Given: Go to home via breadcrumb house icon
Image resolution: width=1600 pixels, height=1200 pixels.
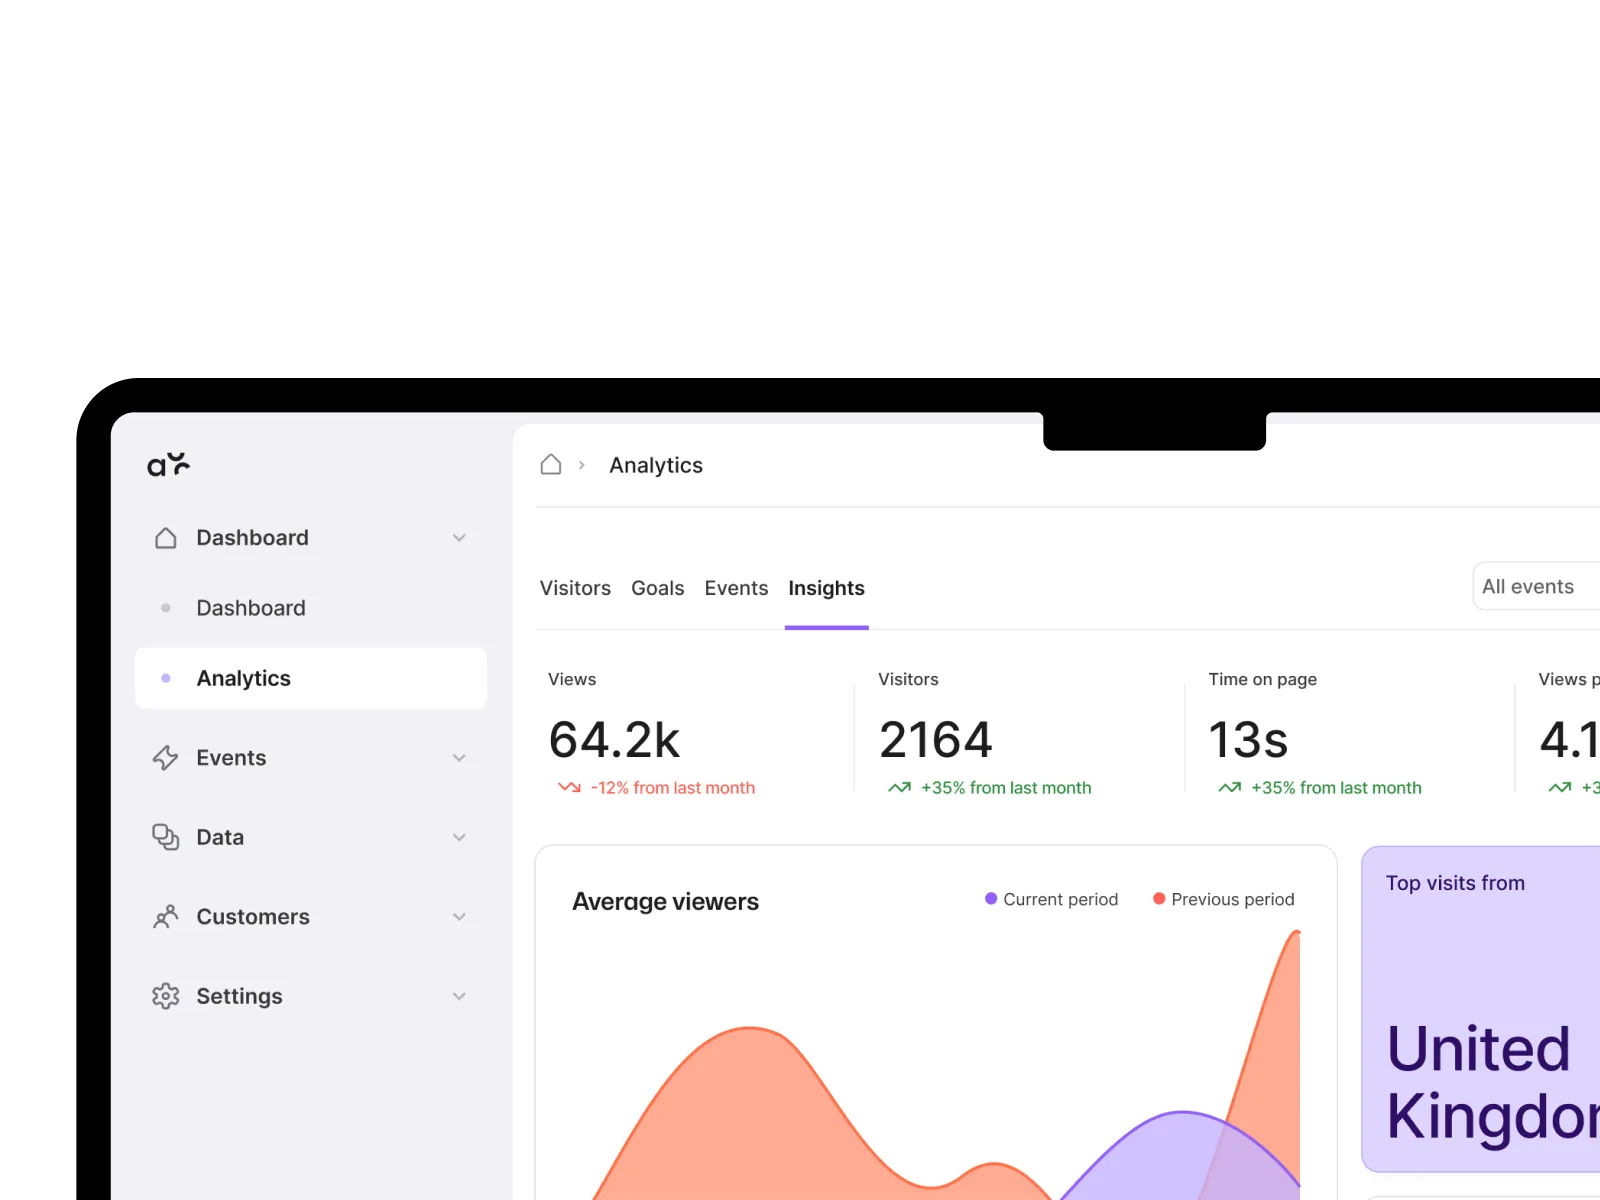Looking at the screenshot, I should [551, 465].
